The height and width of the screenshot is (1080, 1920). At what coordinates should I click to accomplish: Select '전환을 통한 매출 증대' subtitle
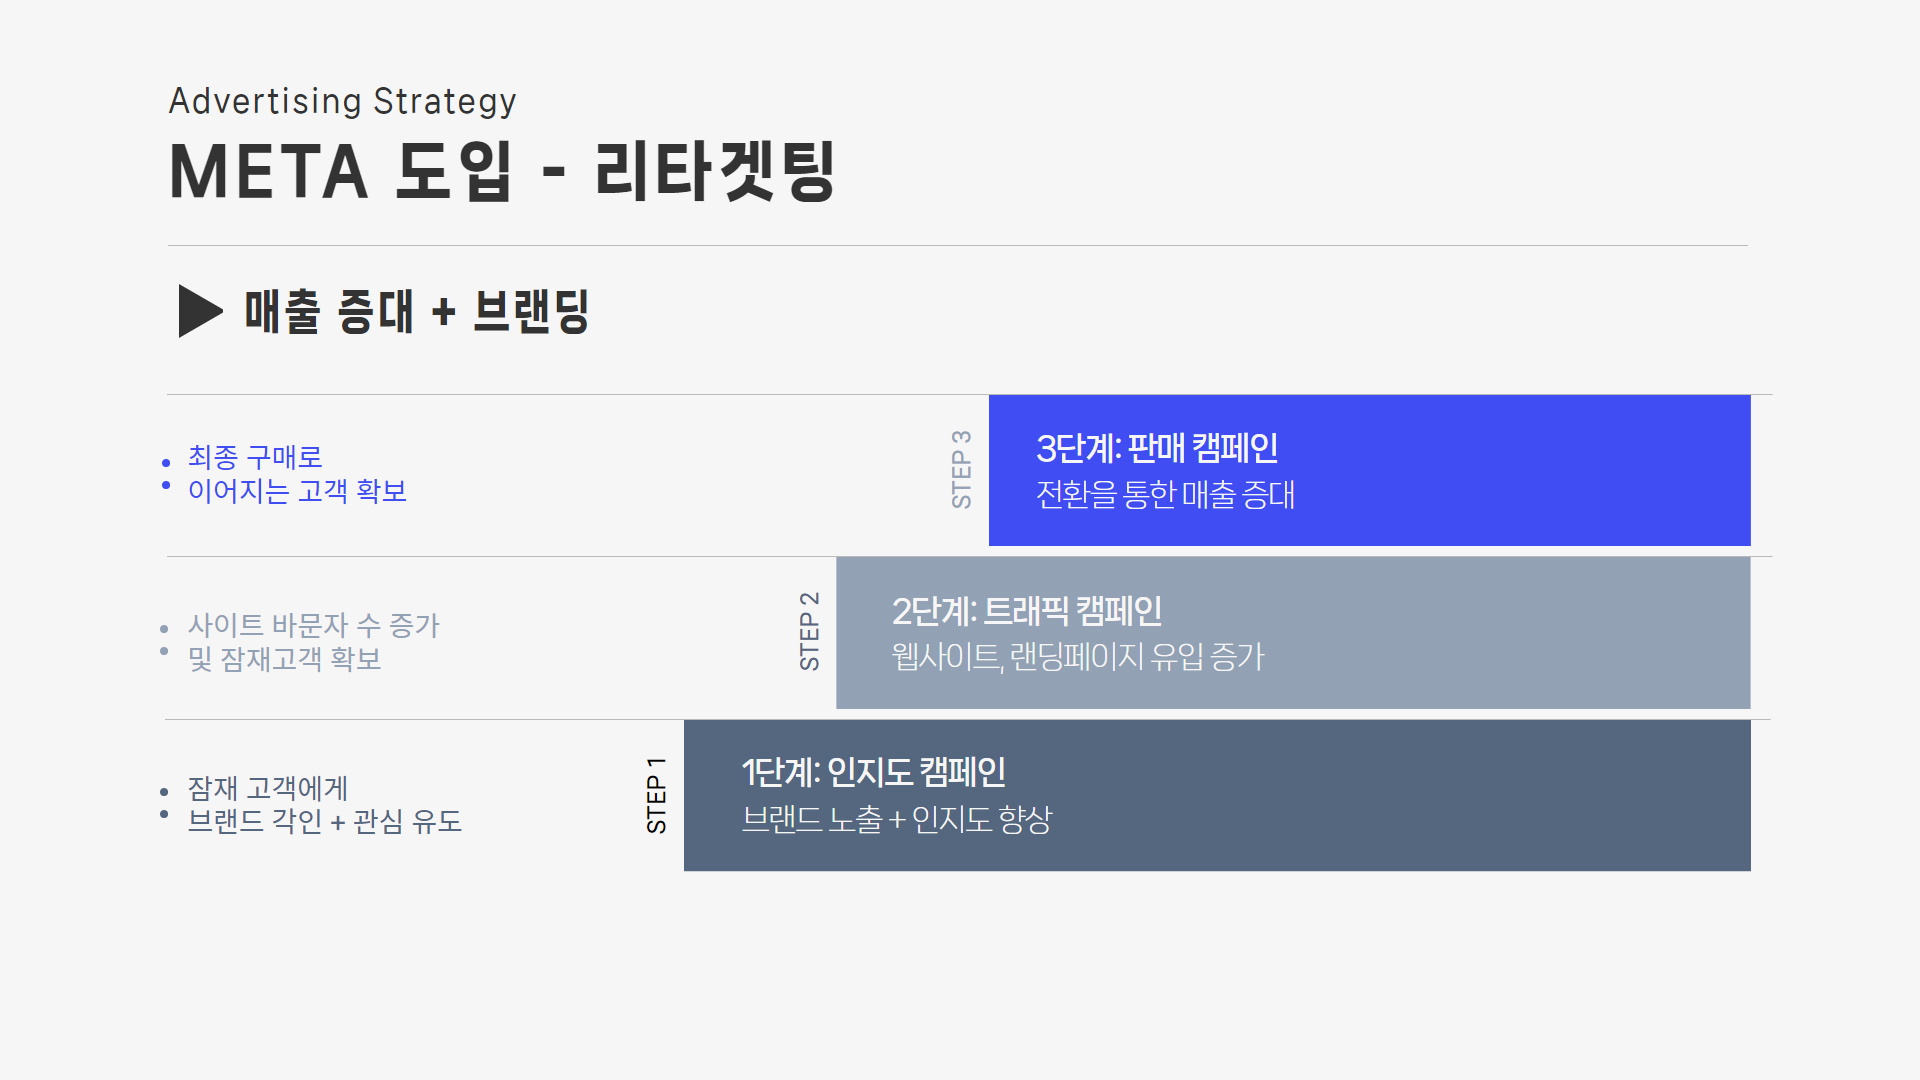coord(1165,494)
